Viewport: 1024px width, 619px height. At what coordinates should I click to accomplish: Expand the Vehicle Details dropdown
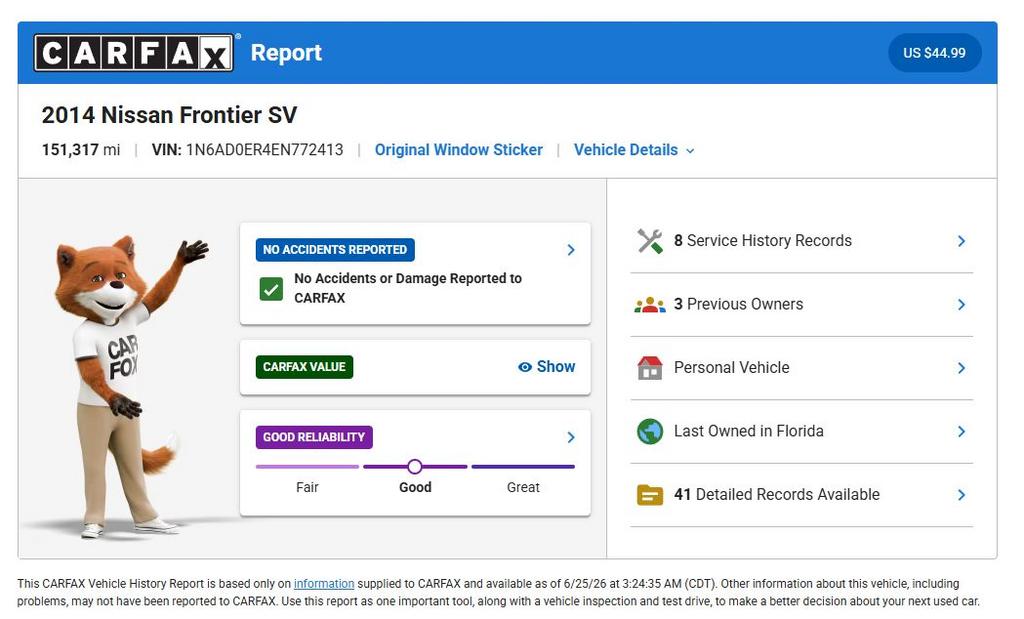click(x=633, y=150)
